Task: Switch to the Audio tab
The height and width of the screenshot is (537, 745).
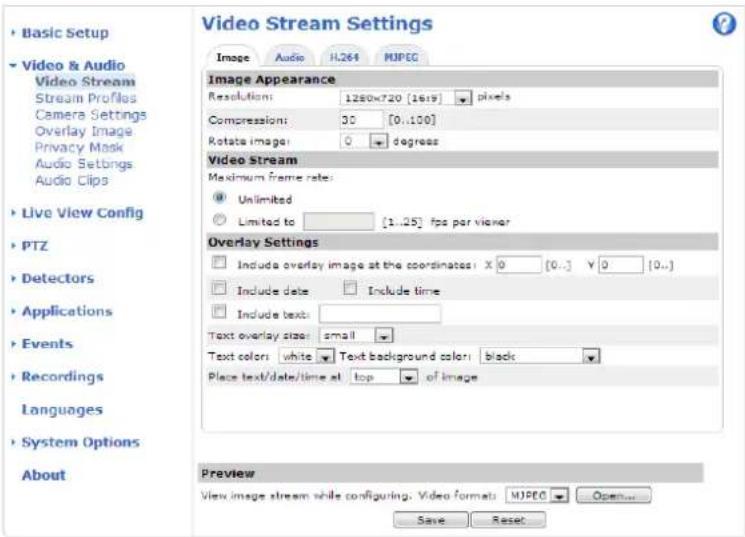Action: click(289, 58)
